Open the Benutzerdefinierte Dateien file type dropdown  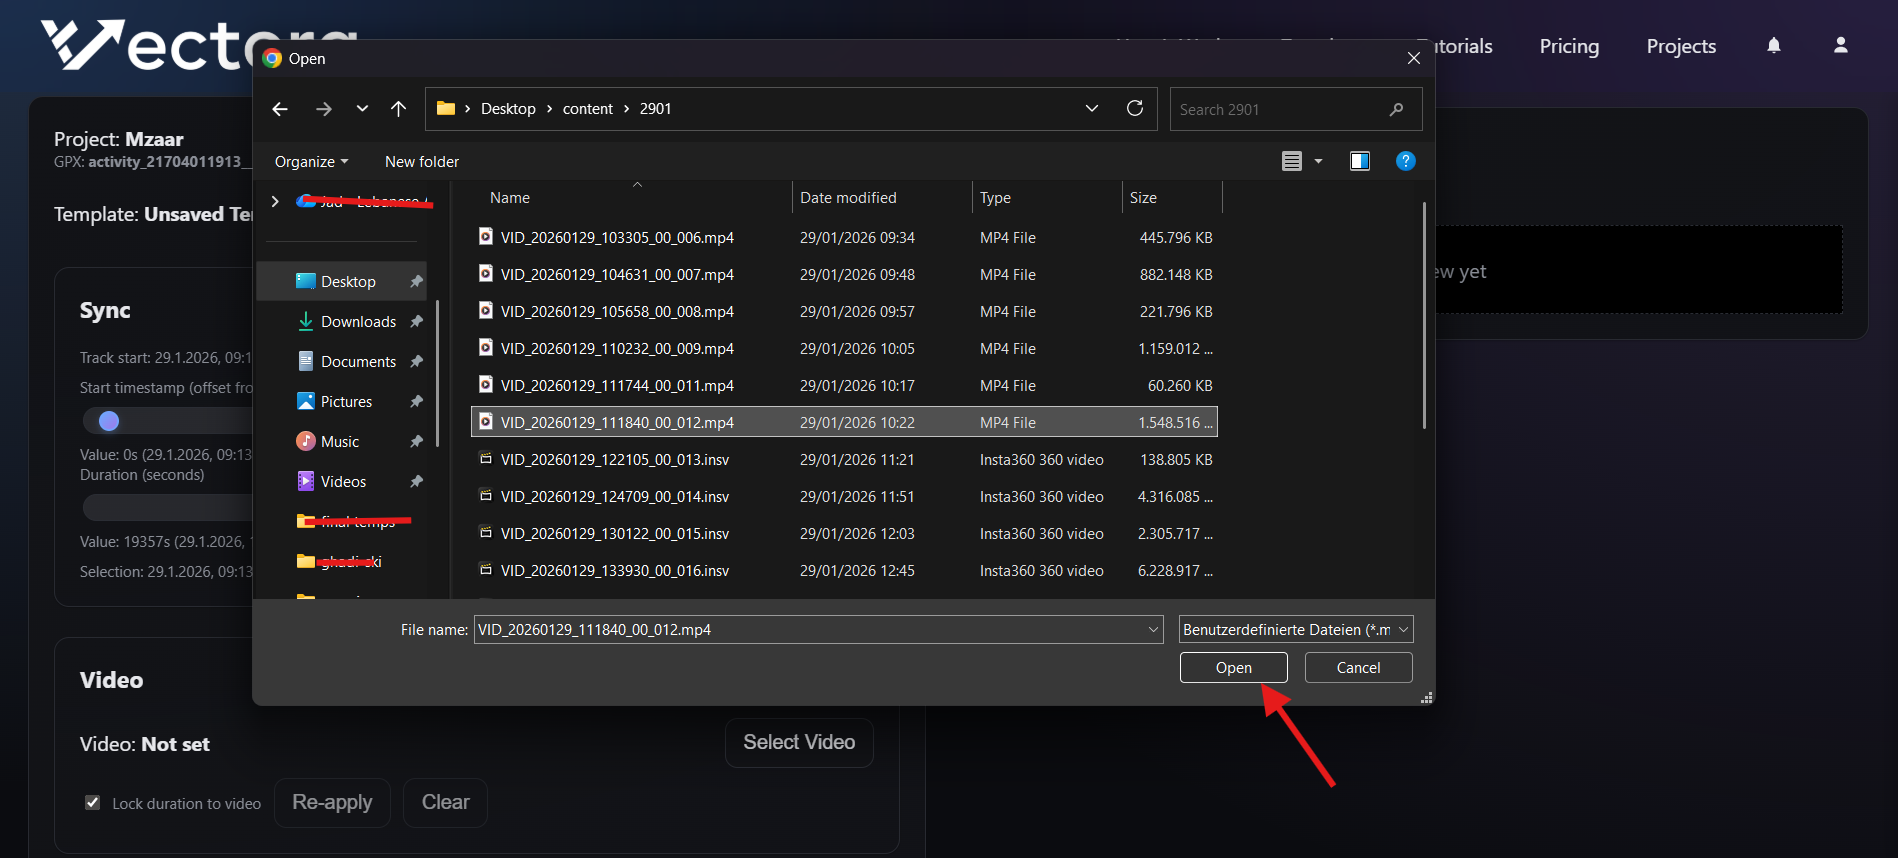click(x=1296, y=629)
